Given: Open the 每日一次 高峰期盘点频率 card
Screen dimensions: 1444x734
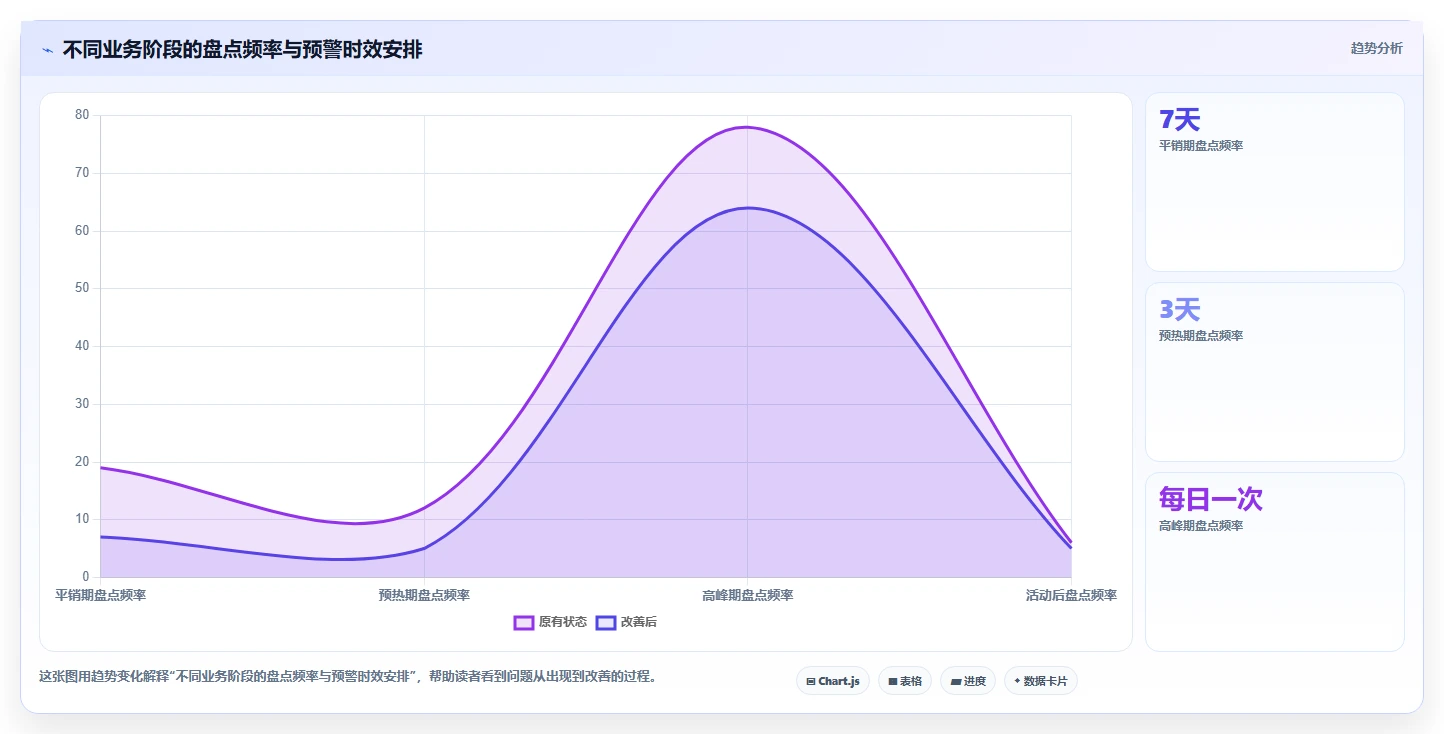Looking at the screenshot, I should [1275, 562].
